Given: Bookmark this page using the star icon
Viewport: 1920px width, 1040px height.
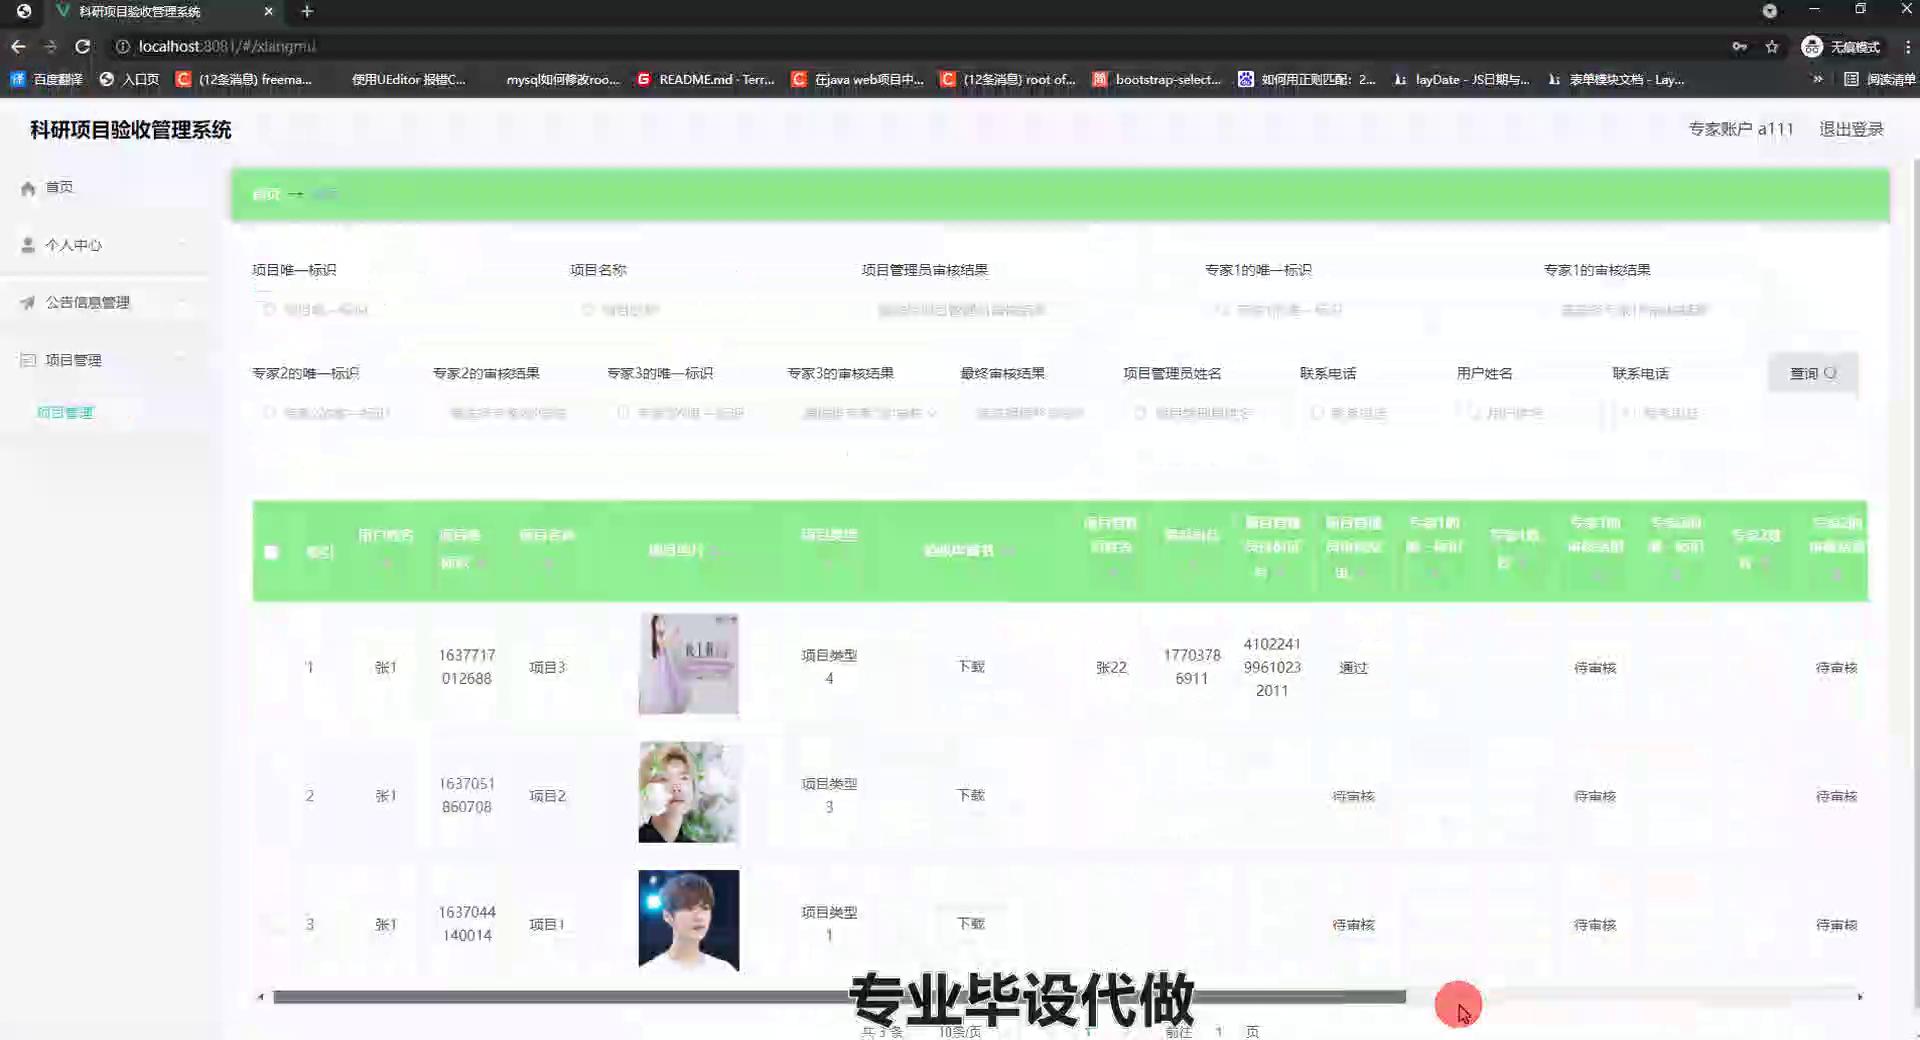Looking at the screenshot, I should (1772, 47).
